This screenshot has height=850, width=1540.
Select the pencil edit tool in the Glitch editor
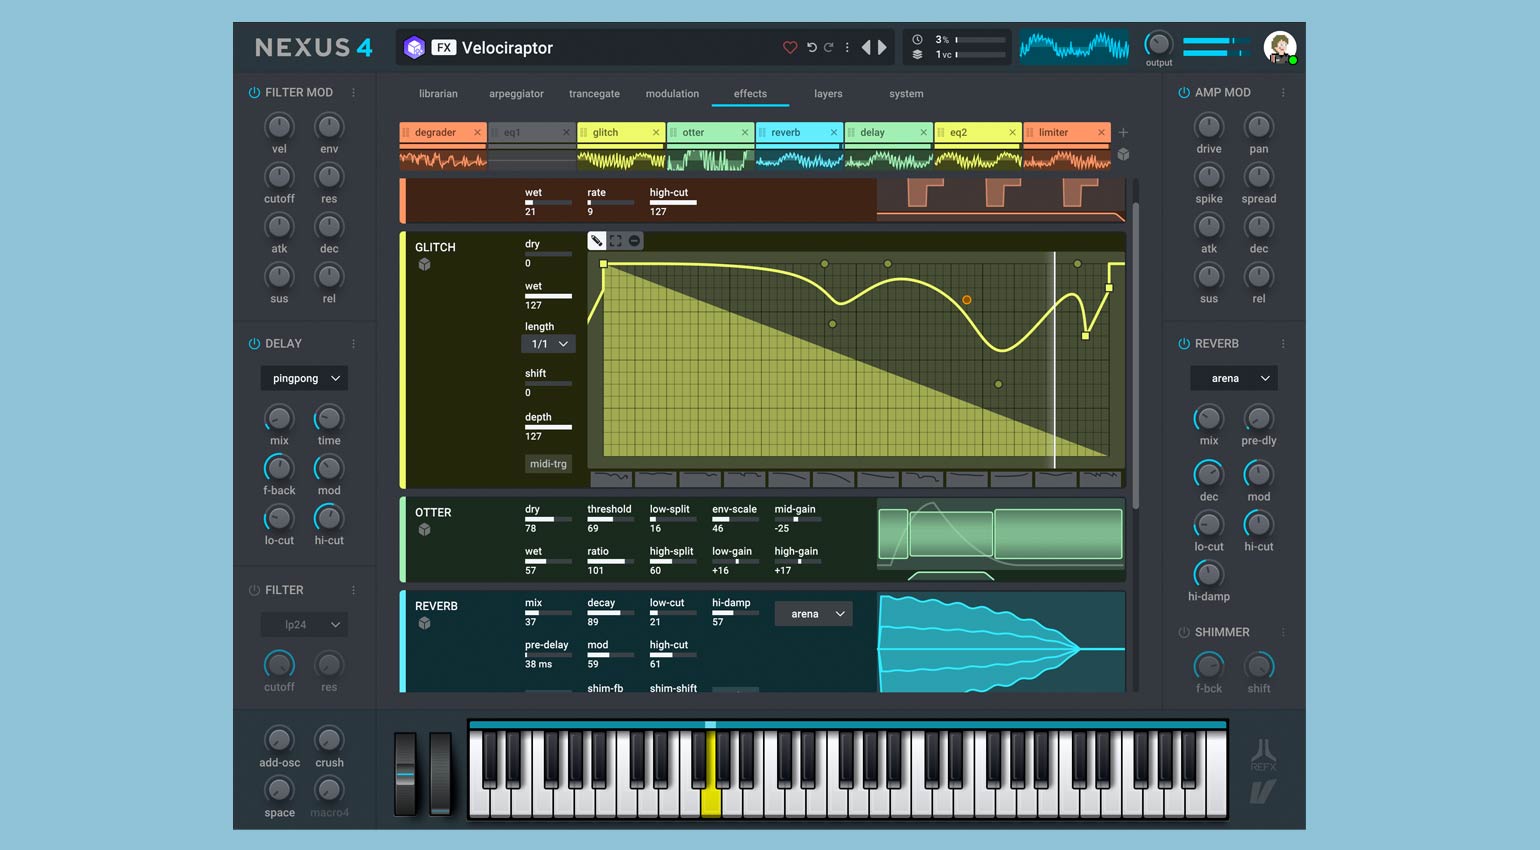pyautogui.click(x=597, y=240)
